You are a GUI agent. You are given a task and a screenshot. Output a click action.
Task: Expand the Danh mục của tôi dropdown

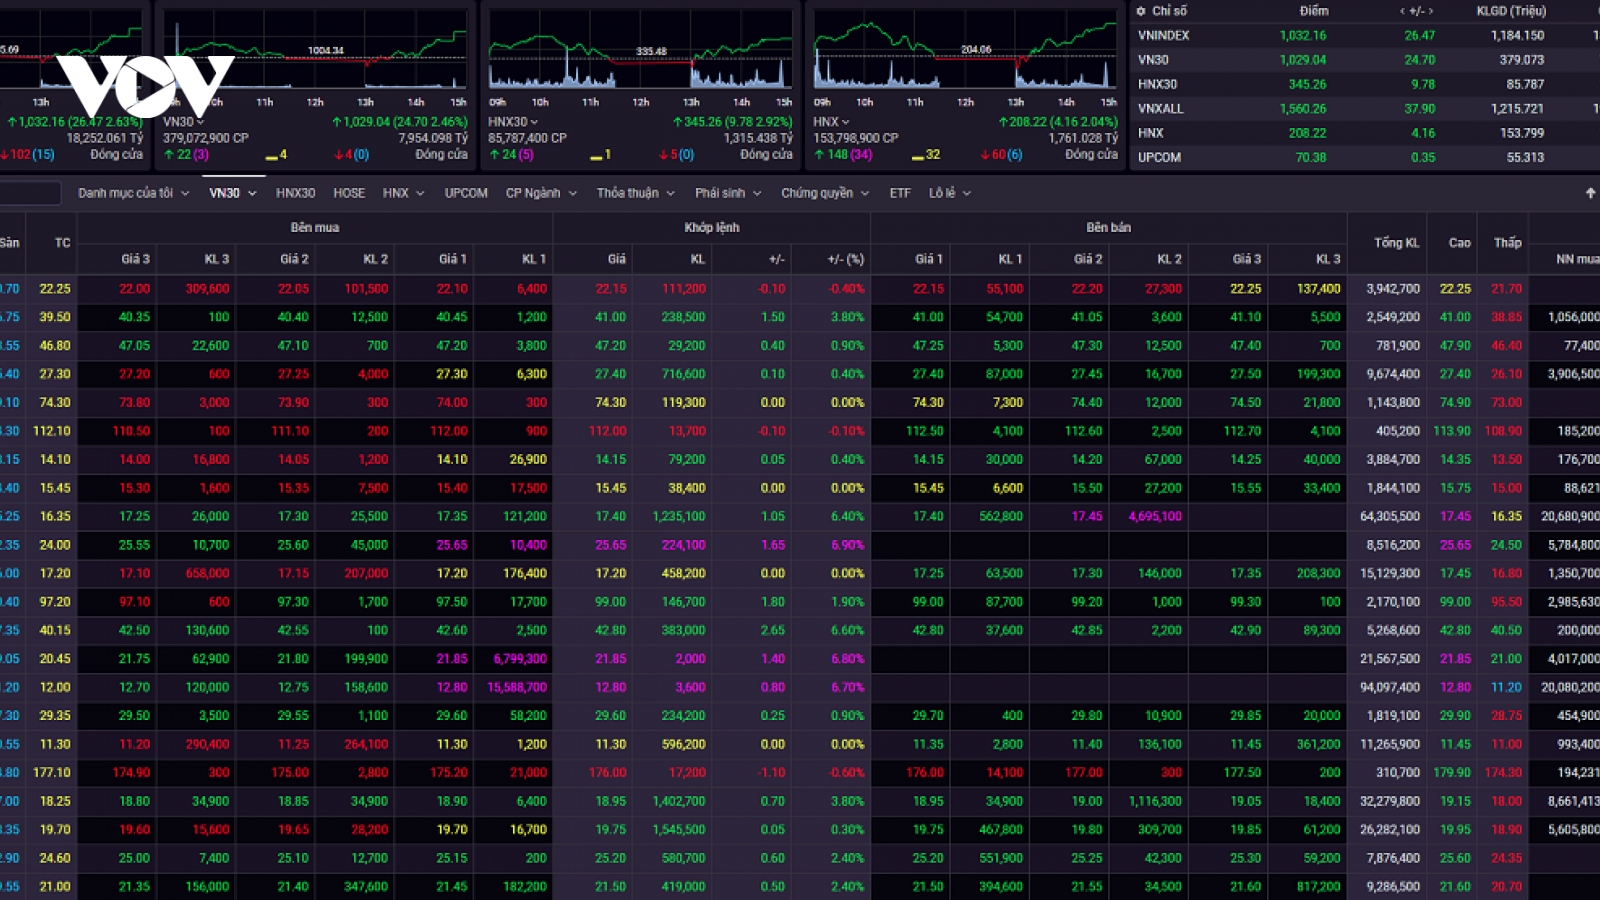(134, 193)
